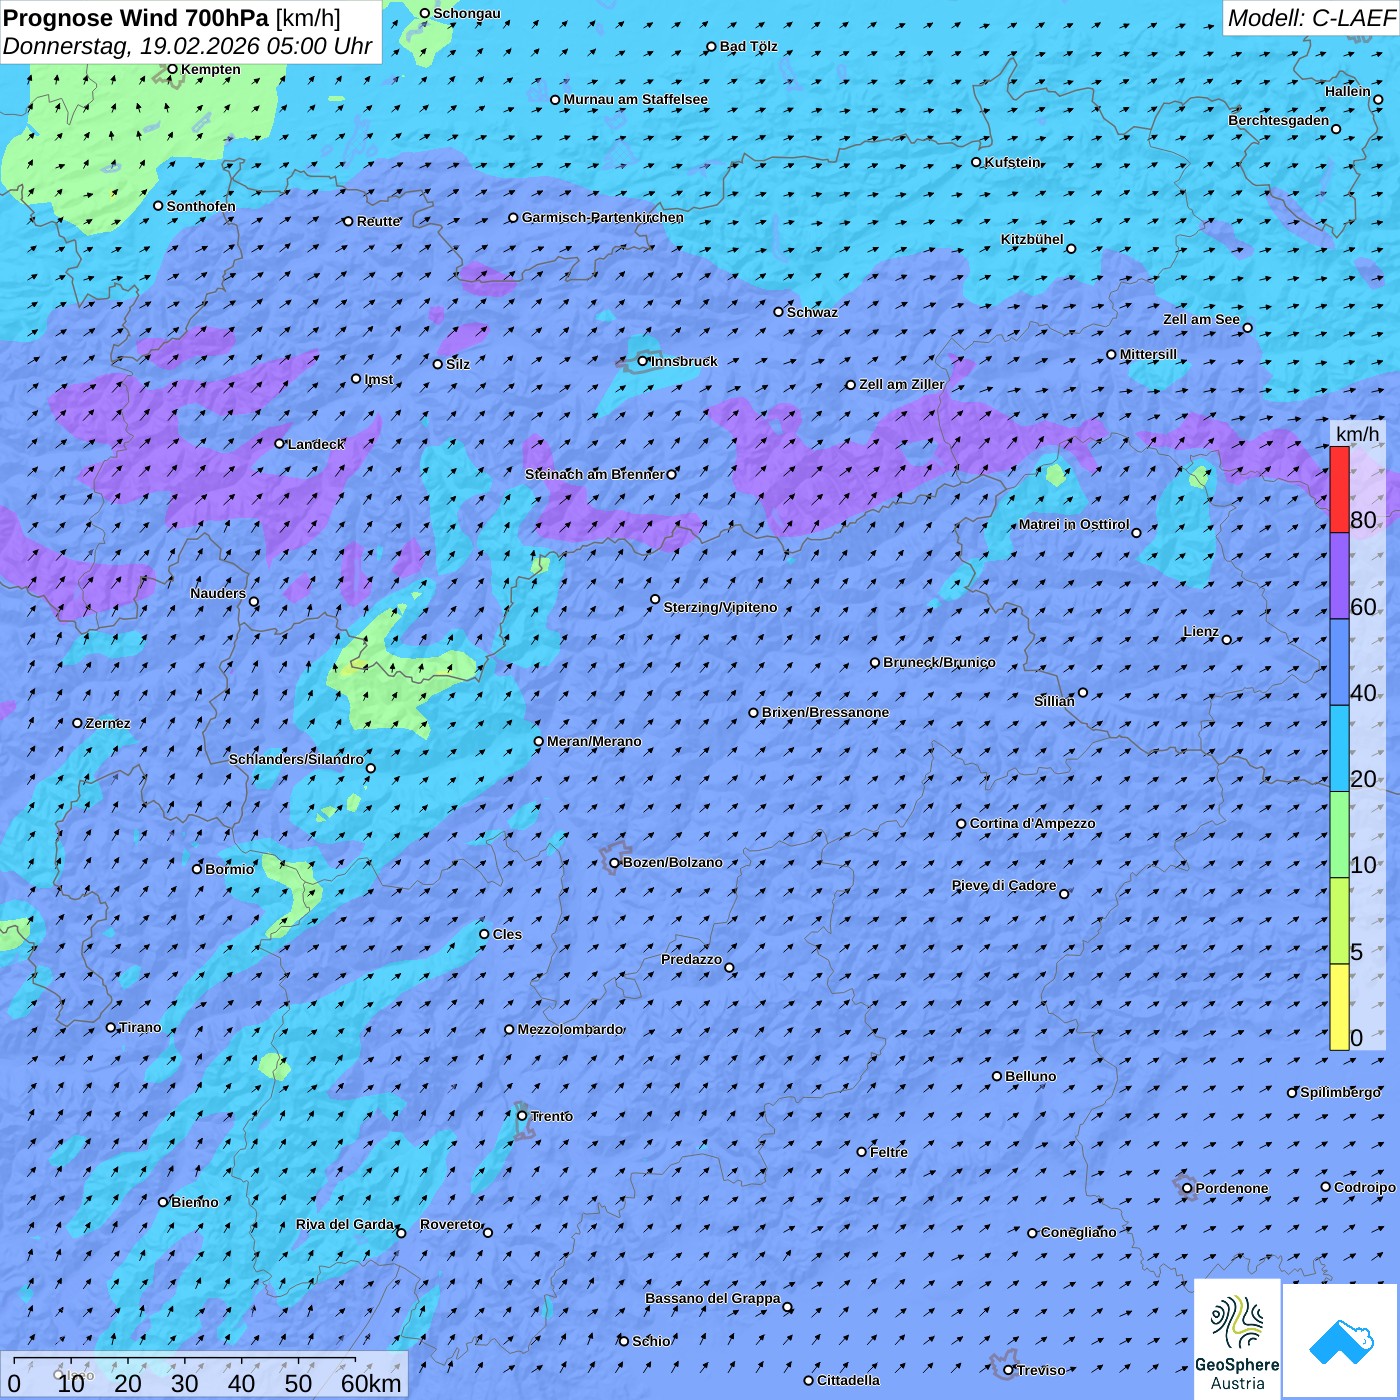Click the 'Prognose Wind 700hPa' title
The width and height of the screenshot is (1400, 1400).
coord(136,17)
